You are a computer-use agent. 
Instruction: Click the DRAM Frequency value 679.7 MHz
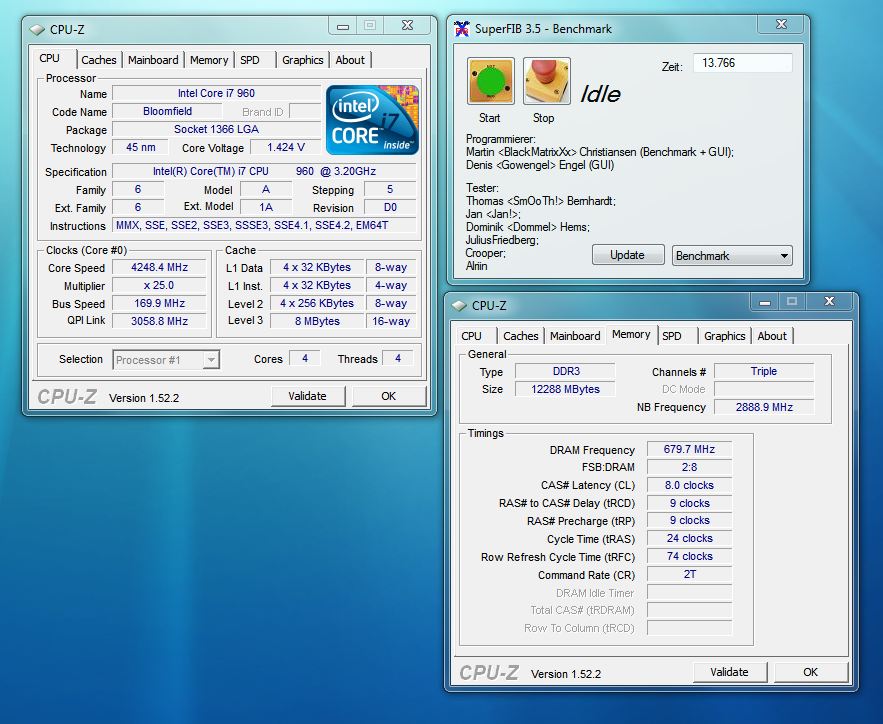tap(689, 449)
